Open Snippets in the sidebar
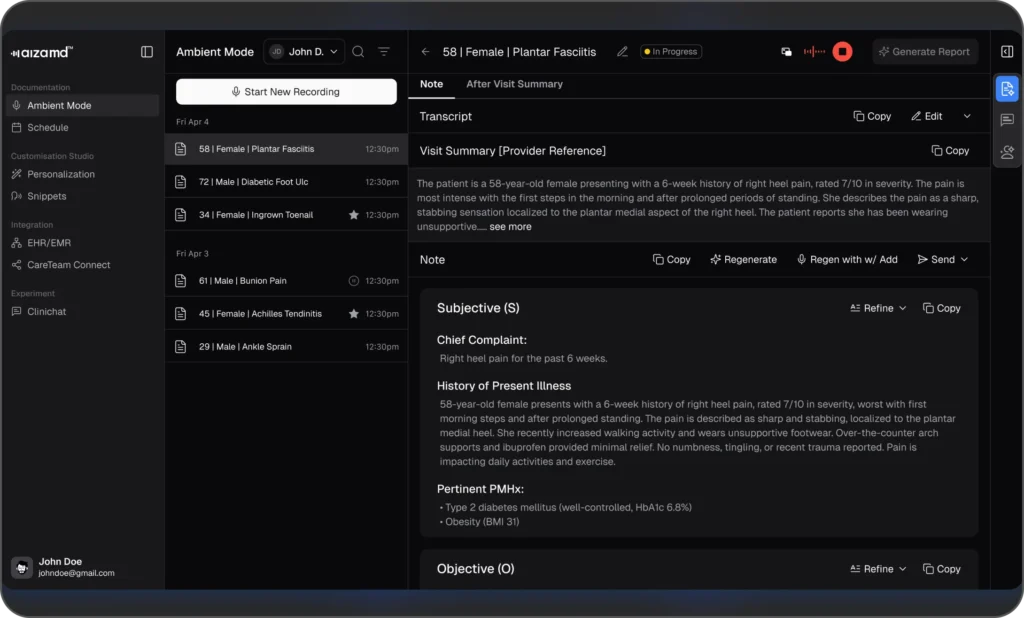The image size is (1024, 618). pos(47,196)
